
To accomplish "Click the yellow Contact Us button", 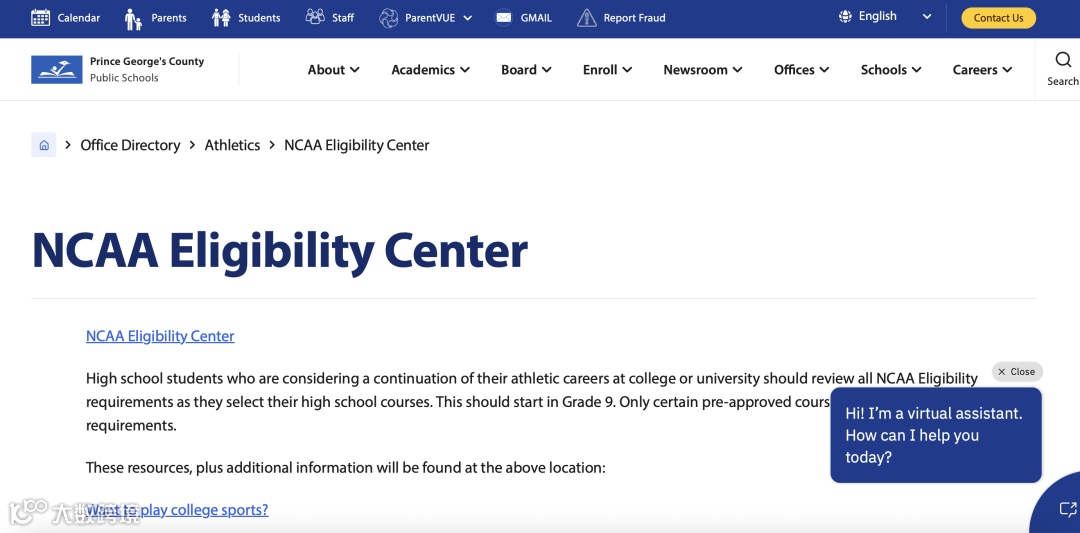I will click(998, 18).
